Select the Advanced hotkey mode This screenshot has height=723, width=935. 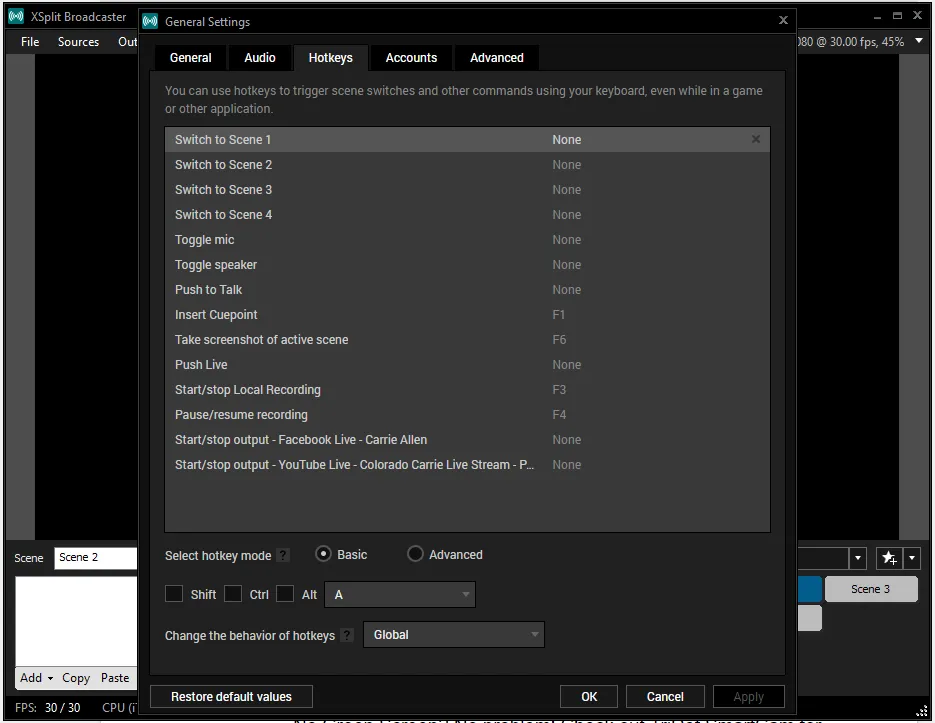[415, 554]
